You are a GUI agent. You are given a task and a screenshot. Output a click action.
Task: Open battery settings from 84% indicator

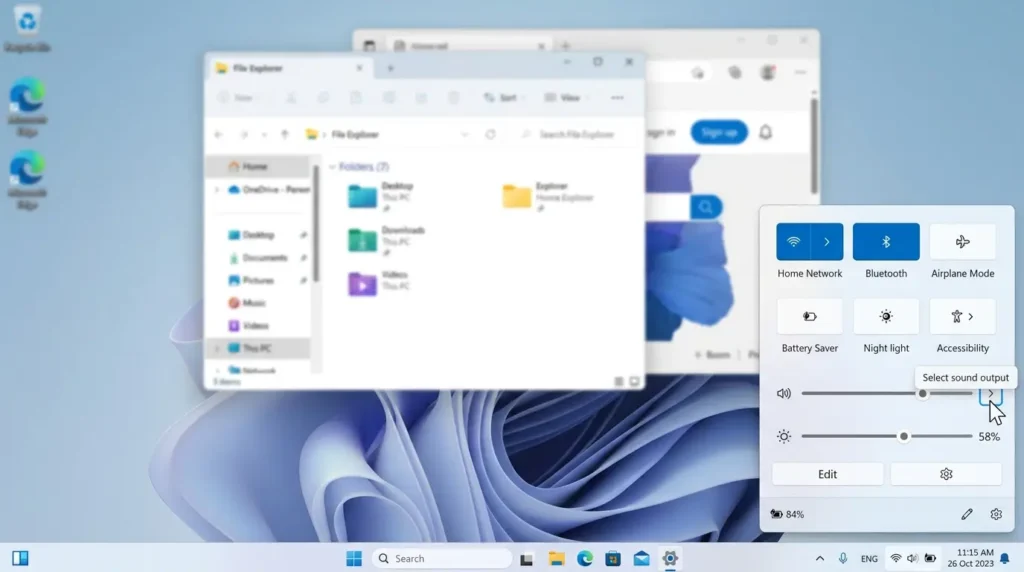coord(788,515)
